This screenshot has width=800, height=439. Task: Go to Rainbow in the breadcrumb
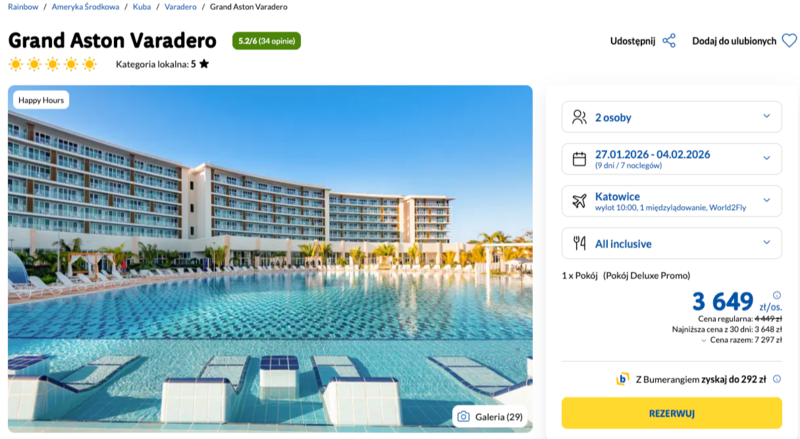[24, 7]
